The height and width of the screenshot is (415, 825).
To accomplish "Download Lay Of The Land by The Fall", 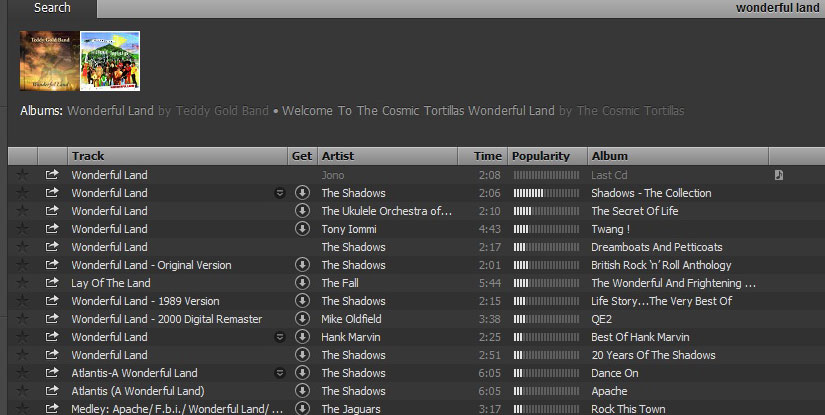I will tap(302, 283).
